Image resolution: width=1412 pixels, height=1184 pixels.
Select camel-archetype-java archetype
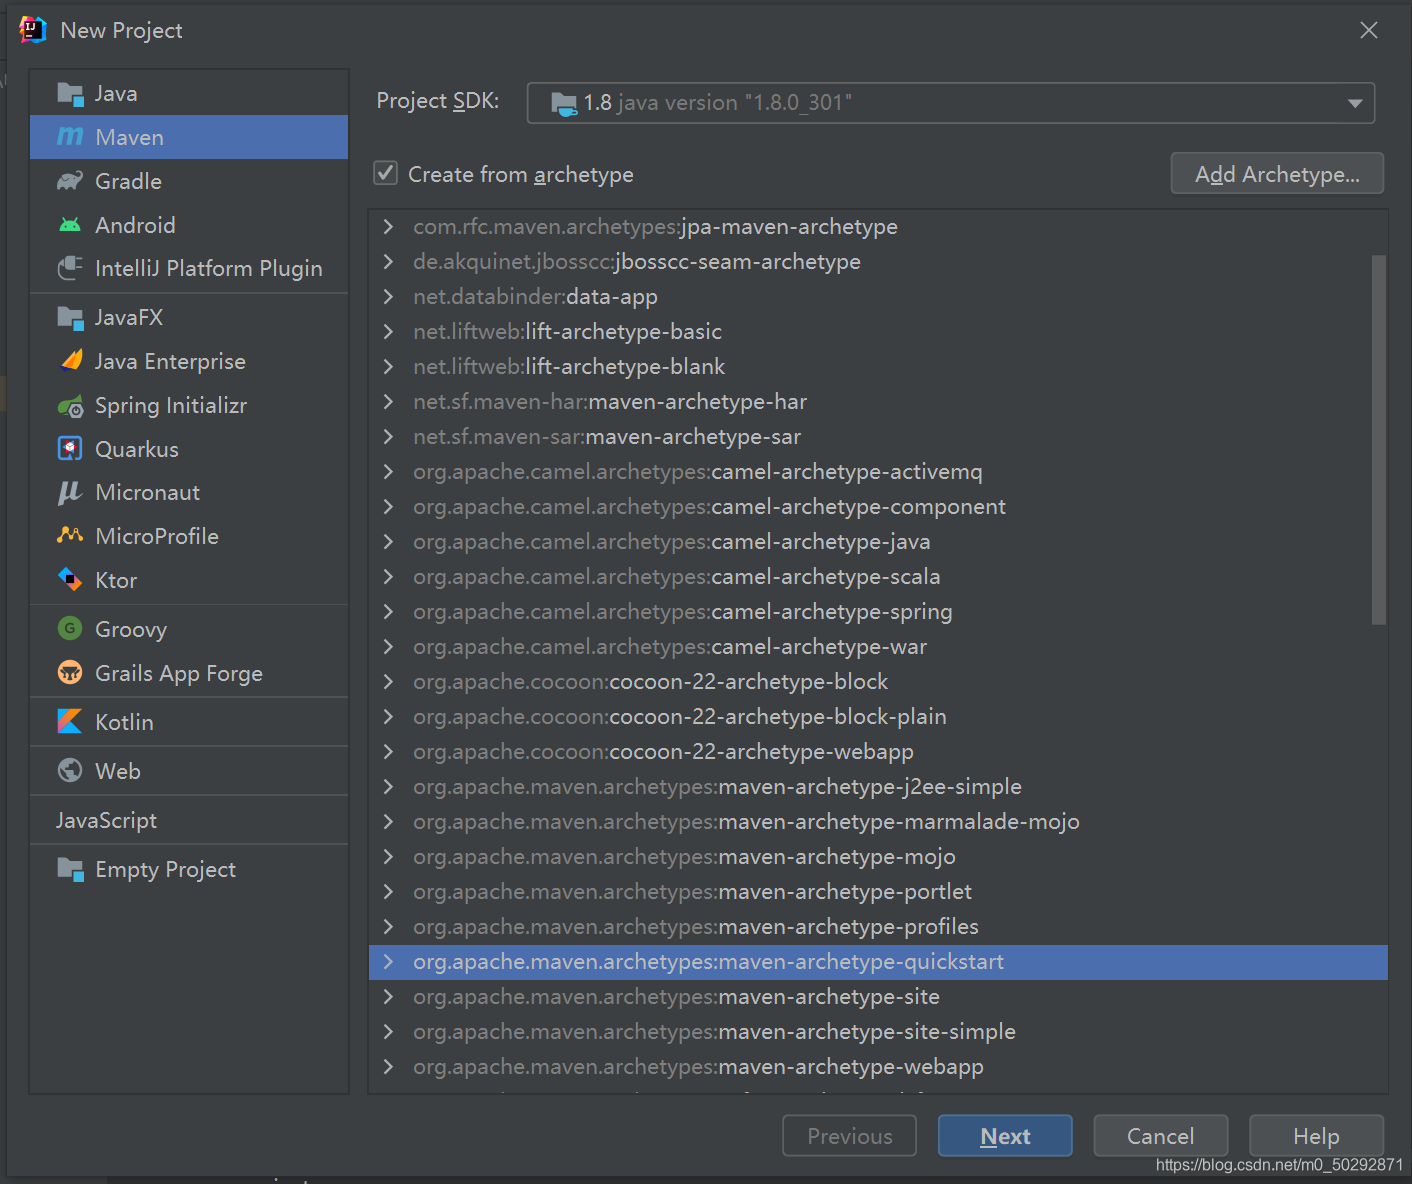(x=878, y=542)
